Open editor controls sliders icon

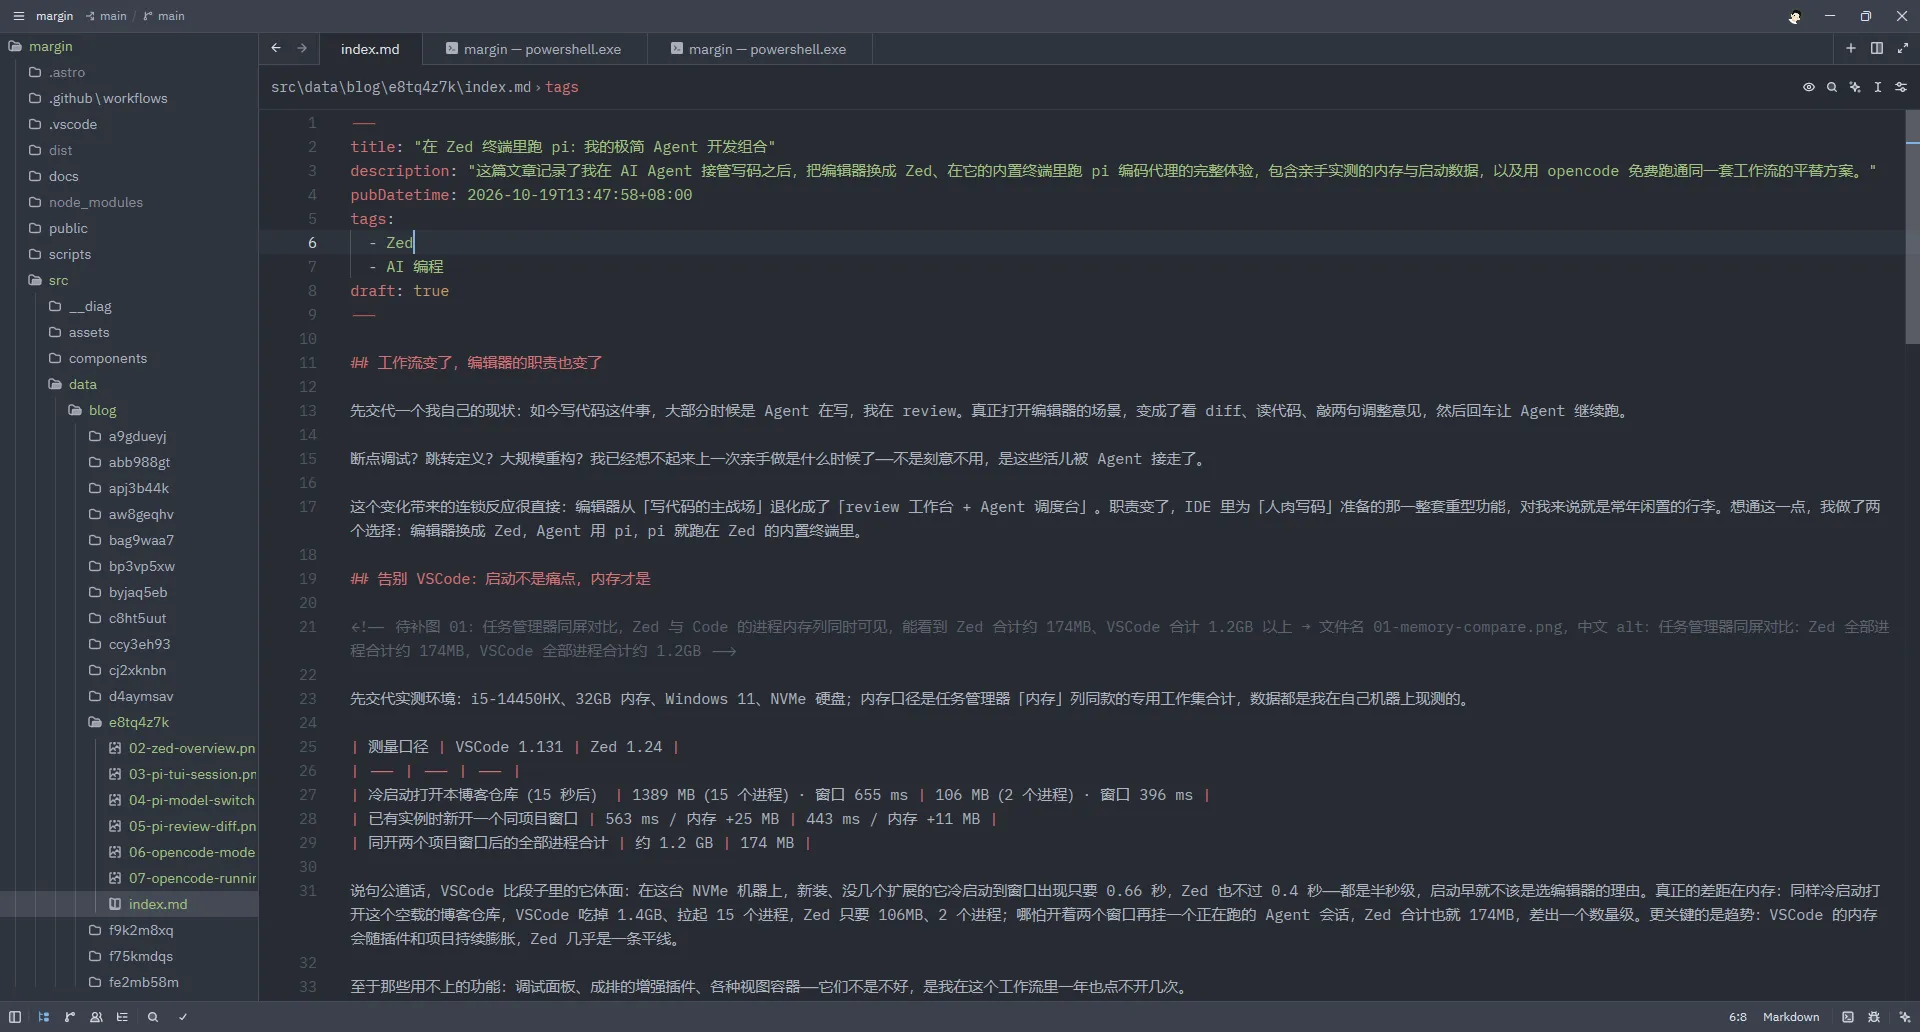point(1901,87)
